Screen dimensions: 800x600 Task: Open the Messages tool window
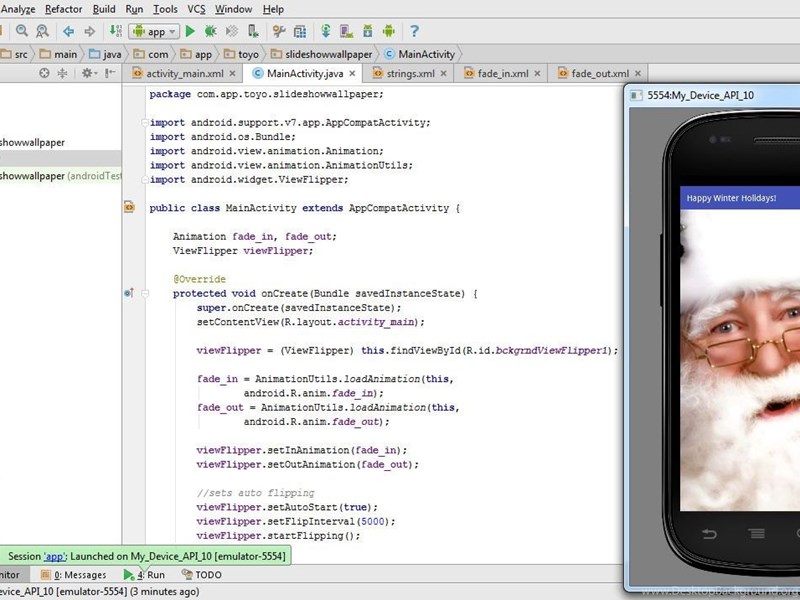pos(79,575)
